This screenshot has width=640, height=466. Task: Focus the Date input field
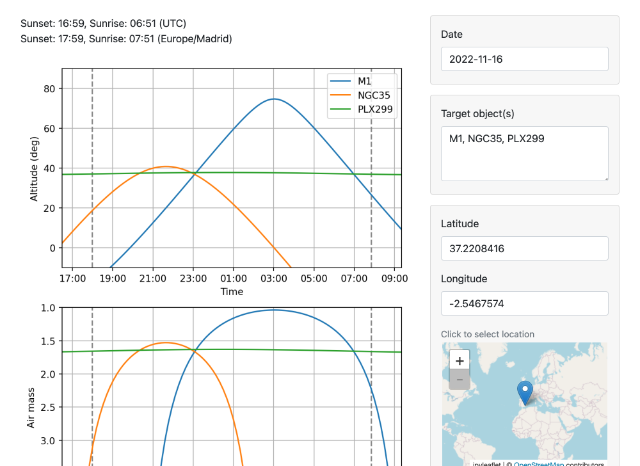(524, 58)
